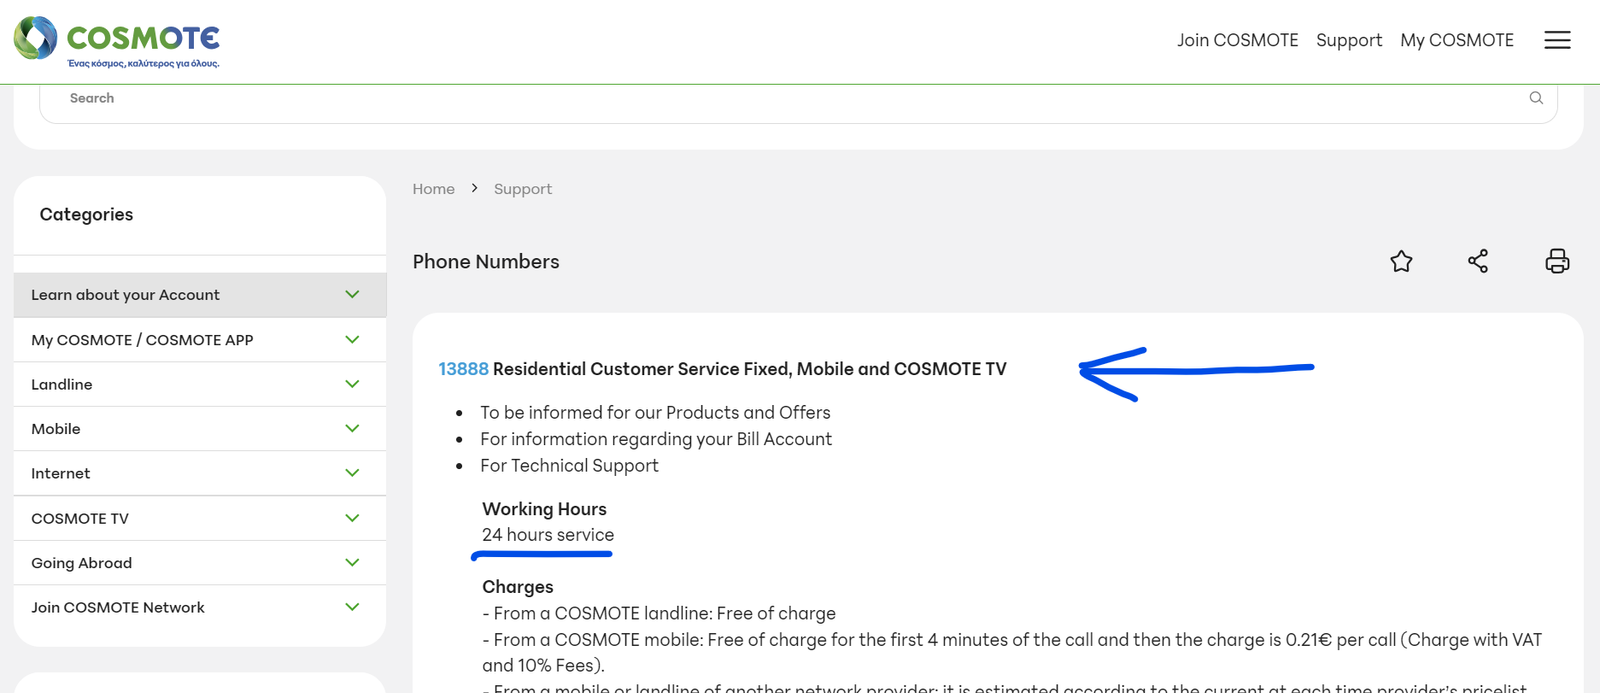
Task: Open Join COSMOTE in top navigation
Action: point(1237,40)
